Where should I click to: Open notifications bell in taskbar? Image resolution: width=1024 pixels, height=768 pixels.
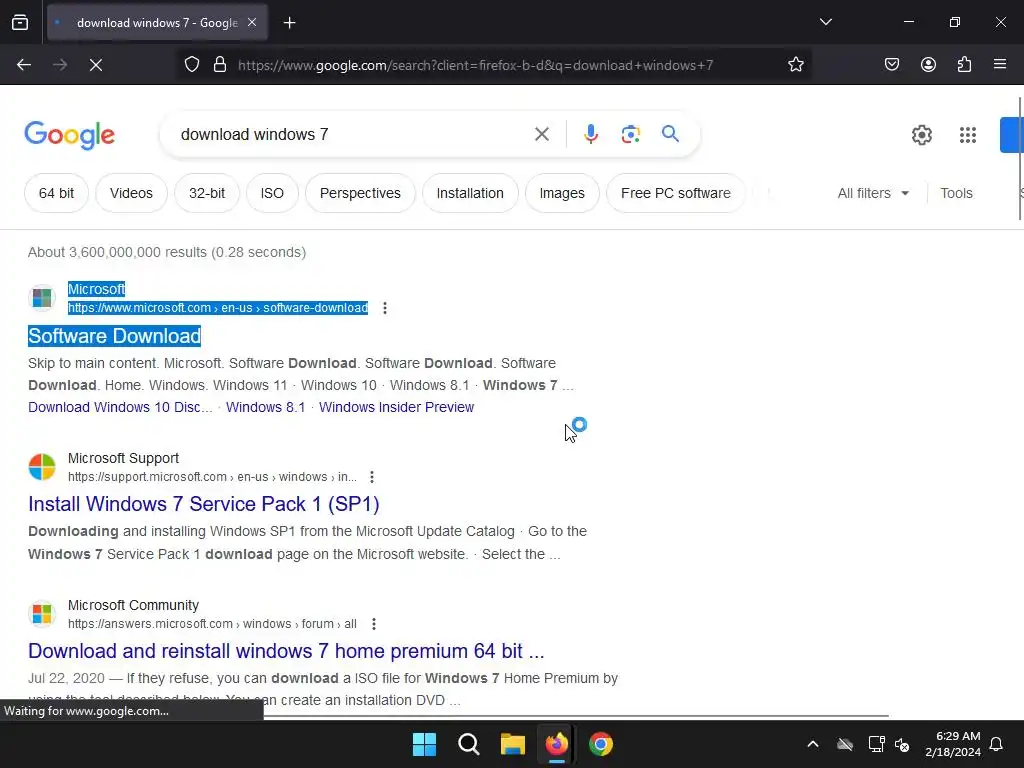pos(997,744)
